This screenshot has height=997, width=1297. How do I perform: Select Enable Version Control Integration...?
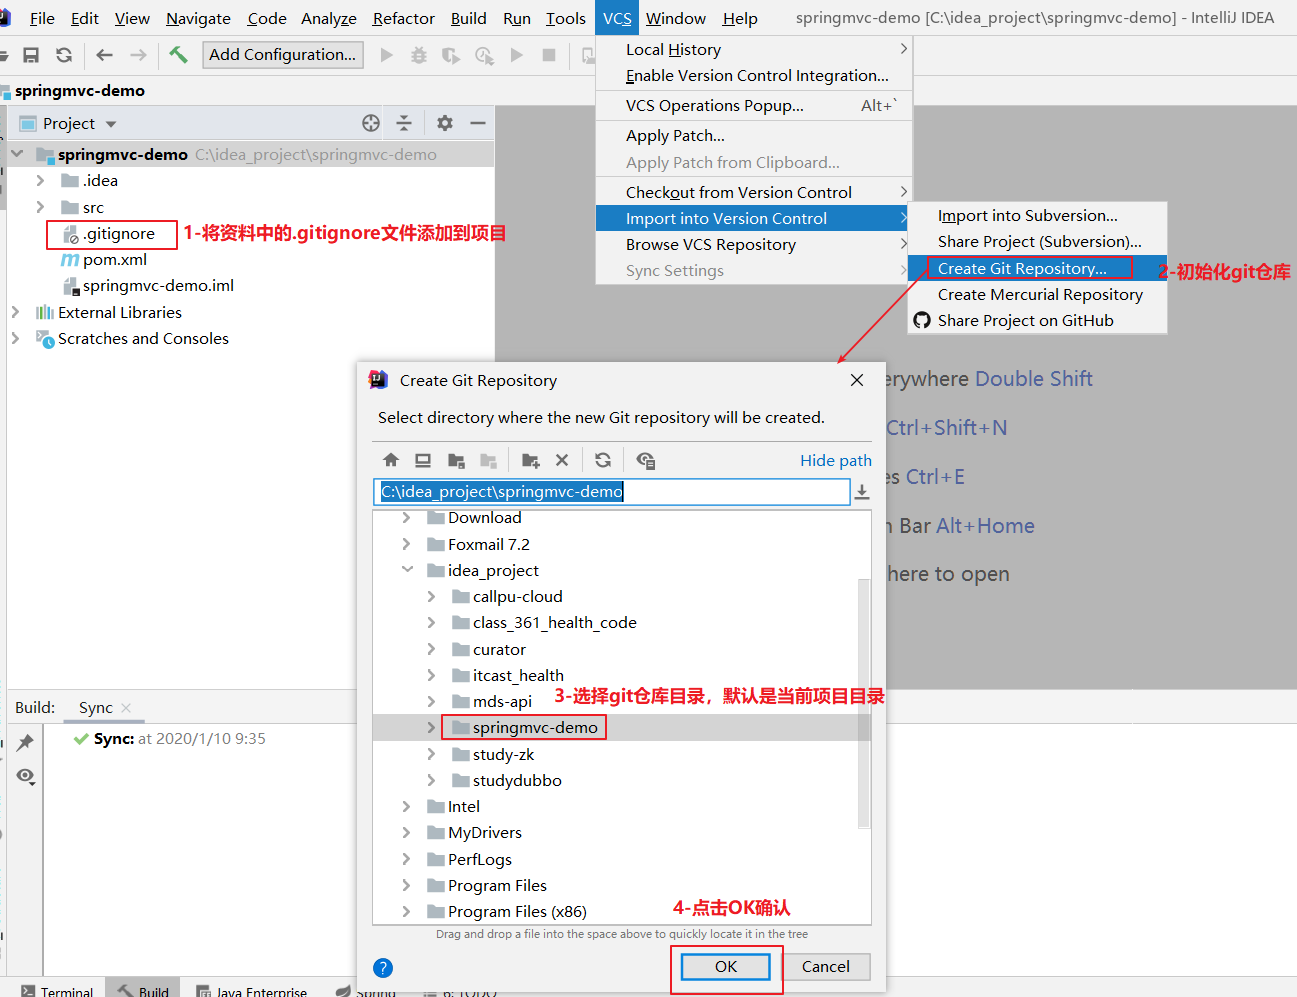tap(754, 75)
